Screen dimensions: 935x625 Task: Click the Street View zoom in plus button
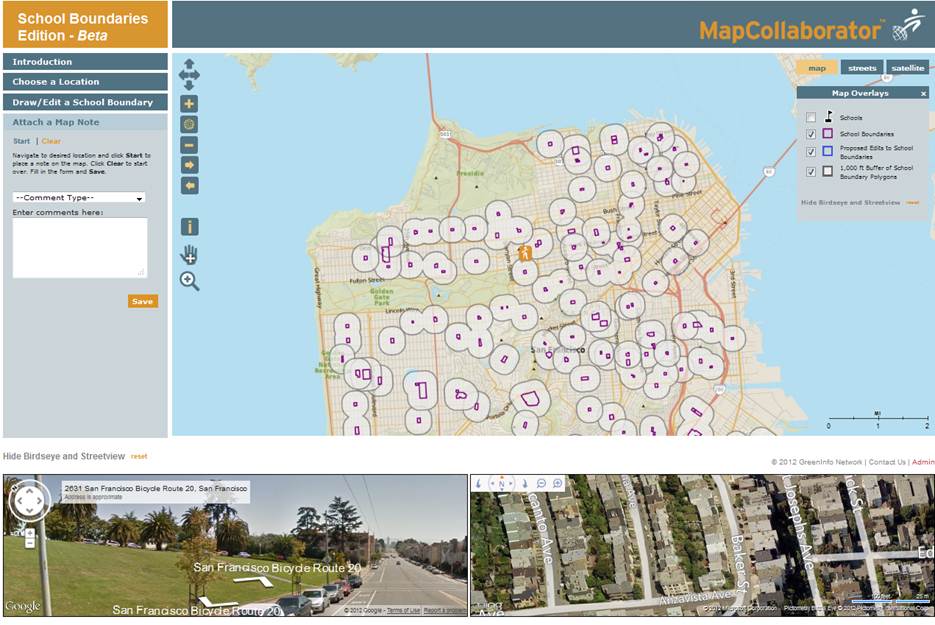point(29,533)
